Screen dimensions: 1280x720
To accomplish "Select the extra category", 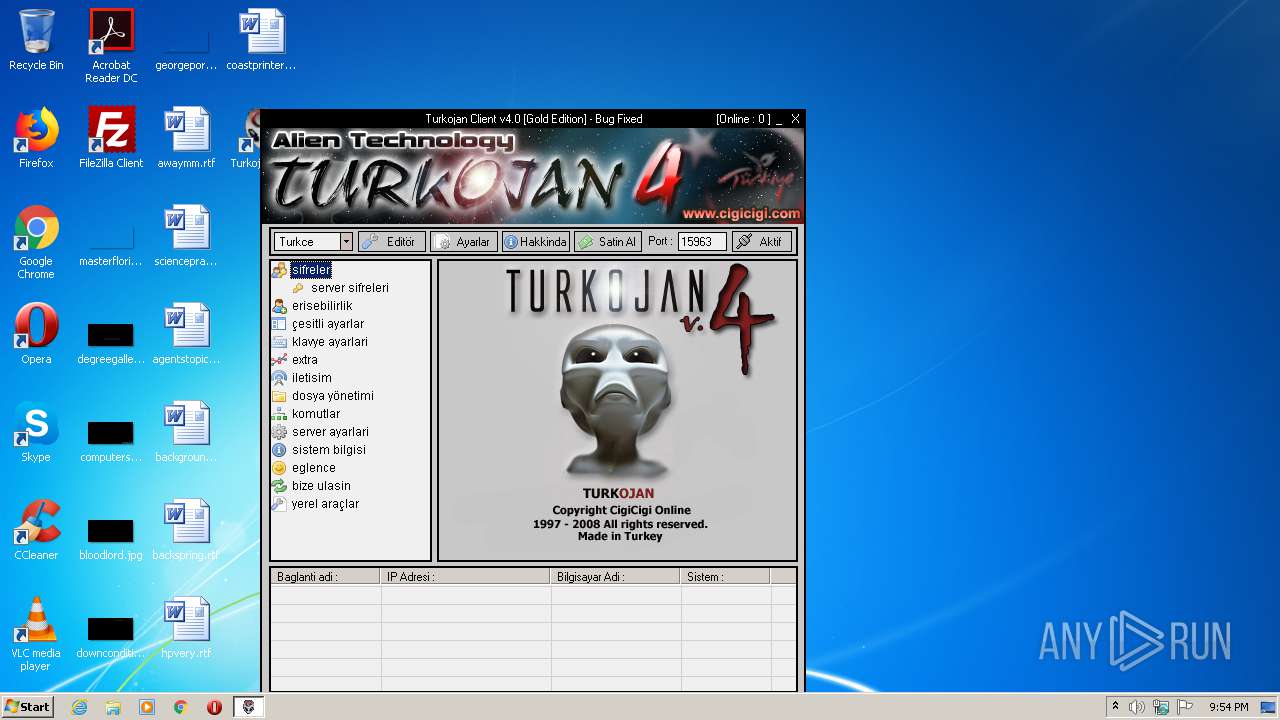I will (305, 360).
